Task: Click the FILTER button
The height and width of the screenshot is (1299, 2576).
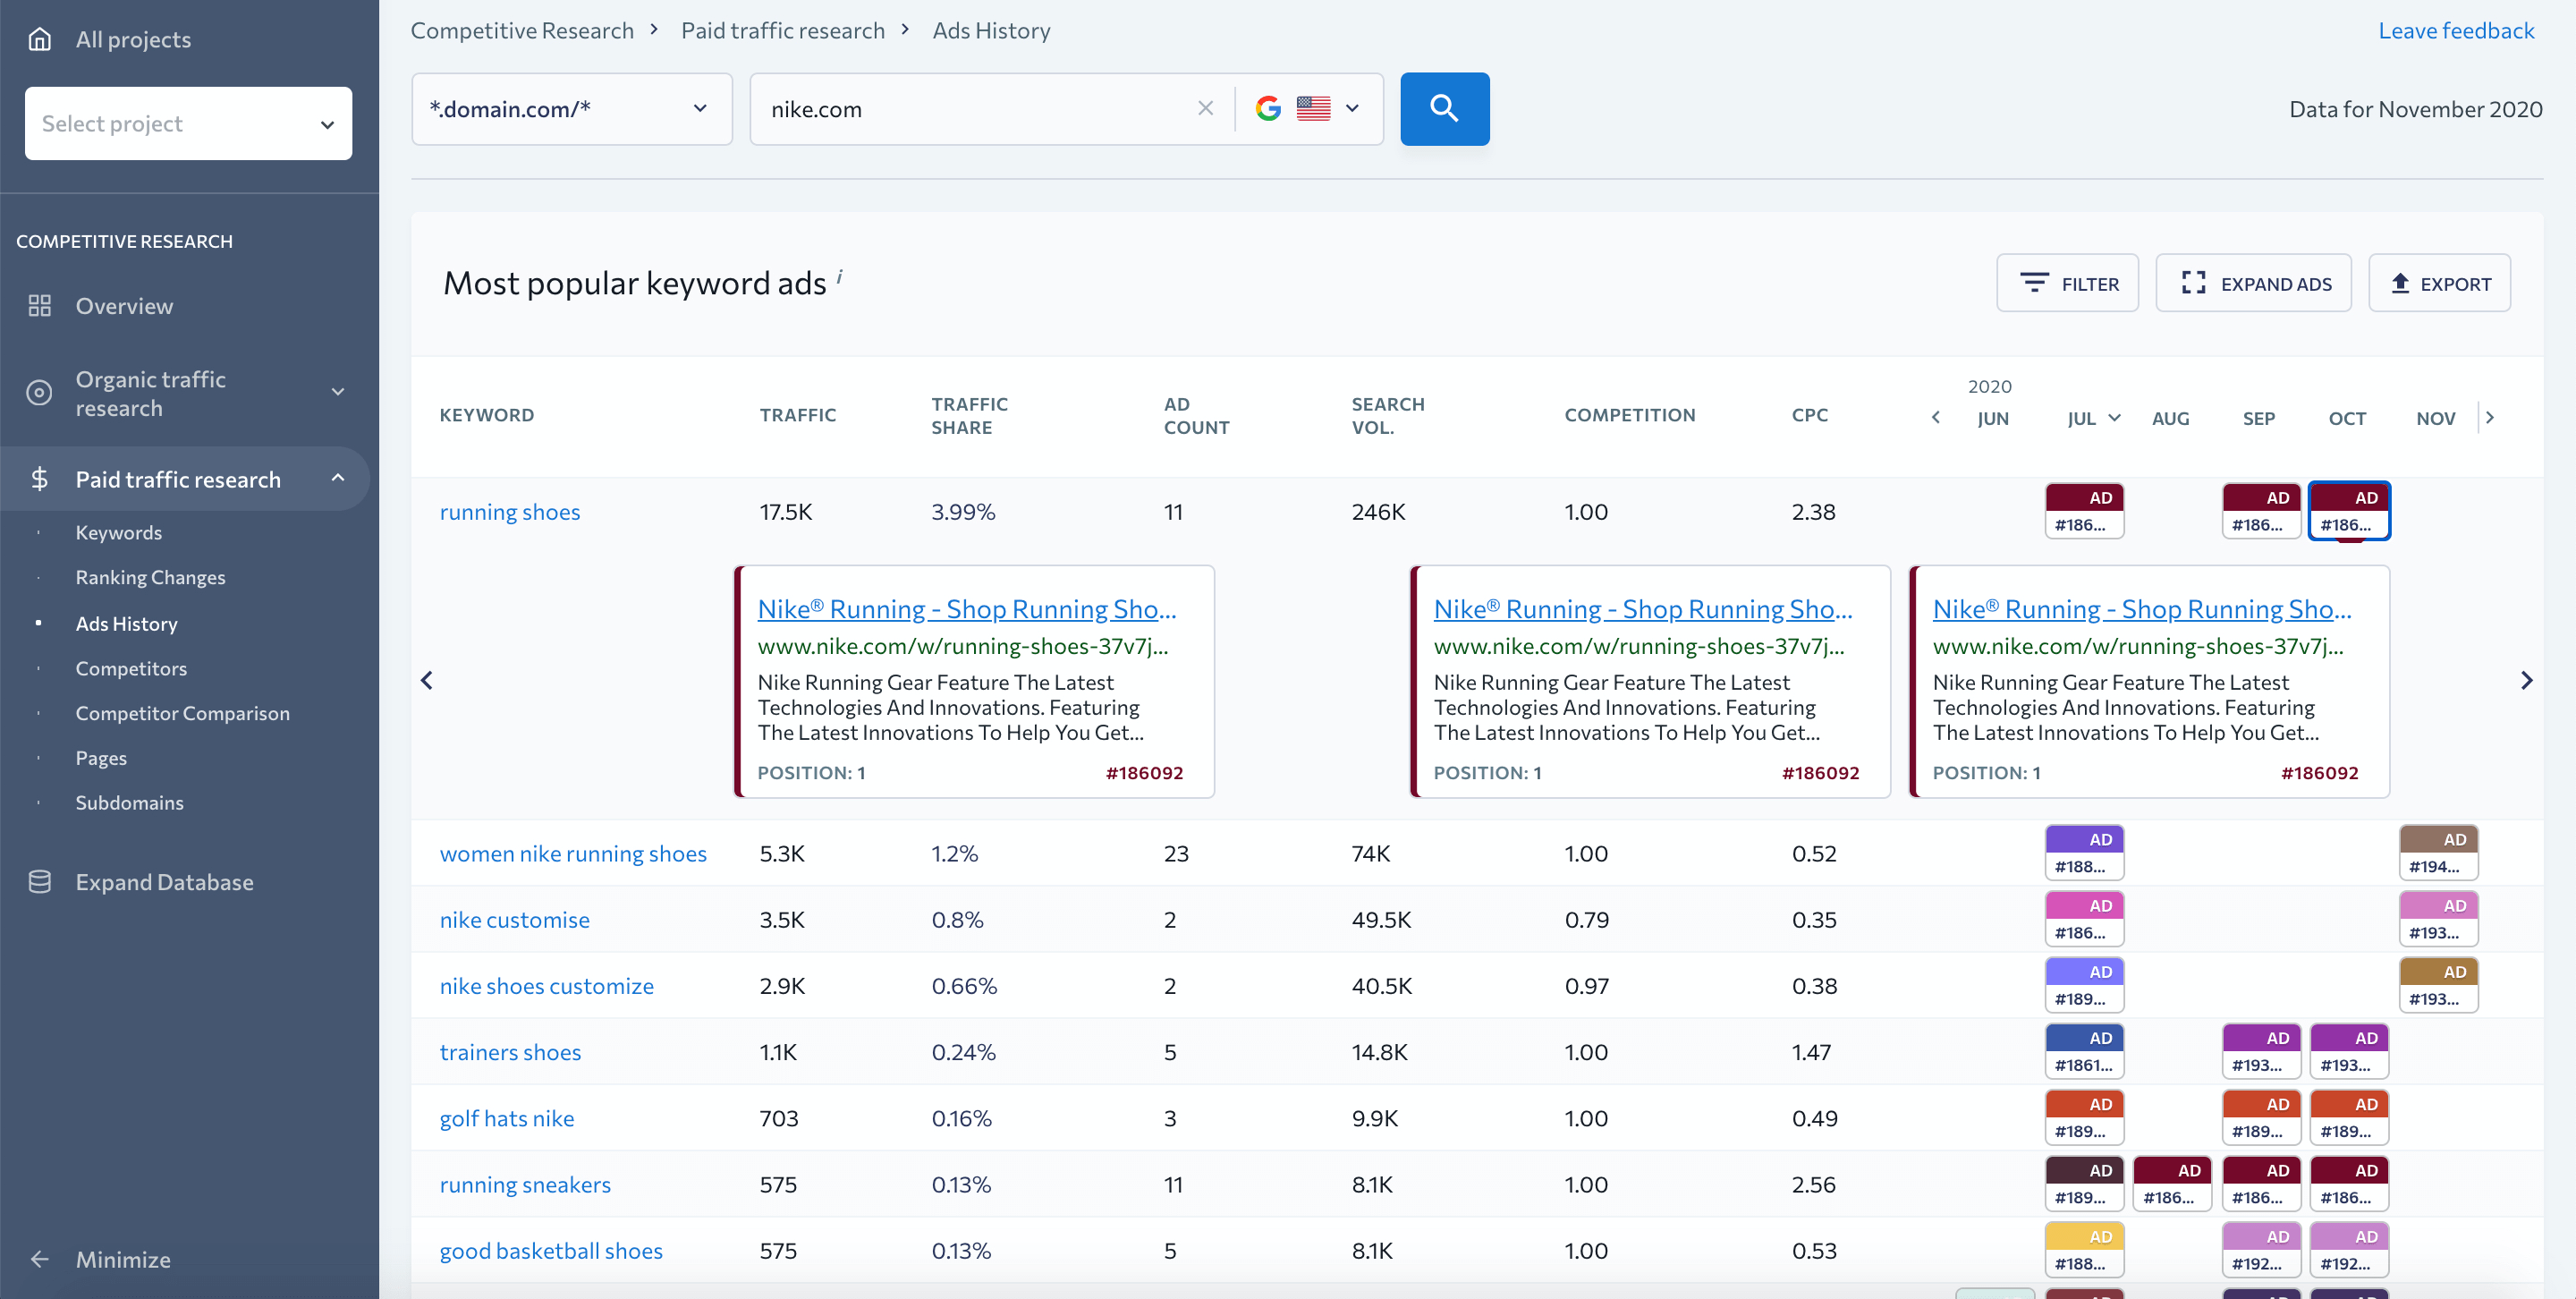Action: (x=2067, y=283)
